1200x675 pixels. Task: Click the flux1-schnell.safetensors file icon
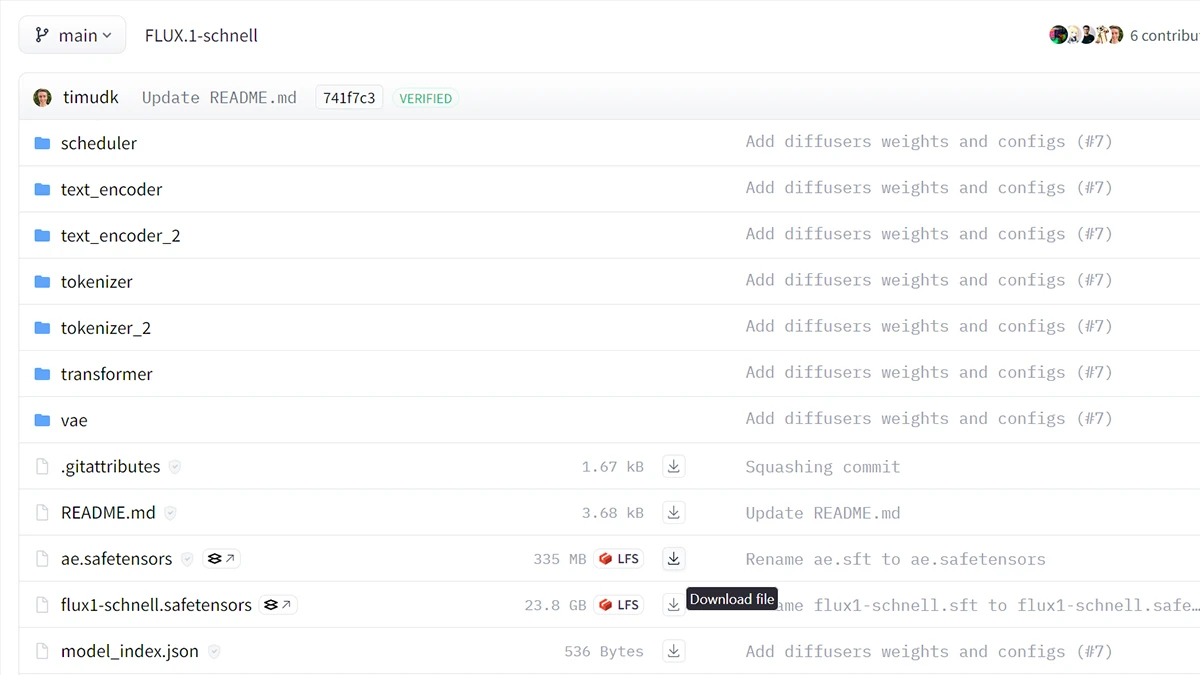coord(42,604)
